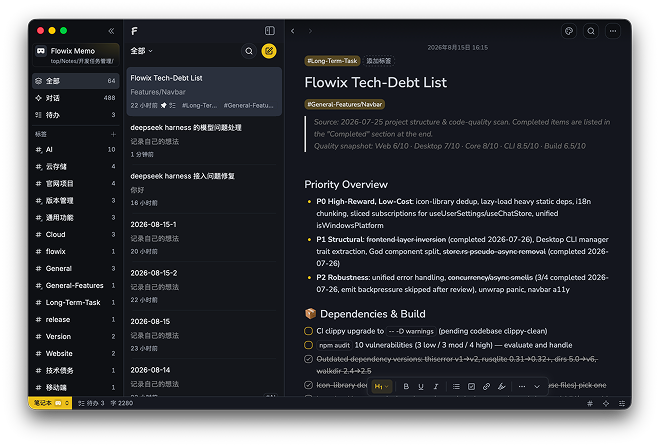Image resolution: width=660 pixels, height=447 pixels.
Task: Click the sparkle AI icon in status bar
Action: 606,403
